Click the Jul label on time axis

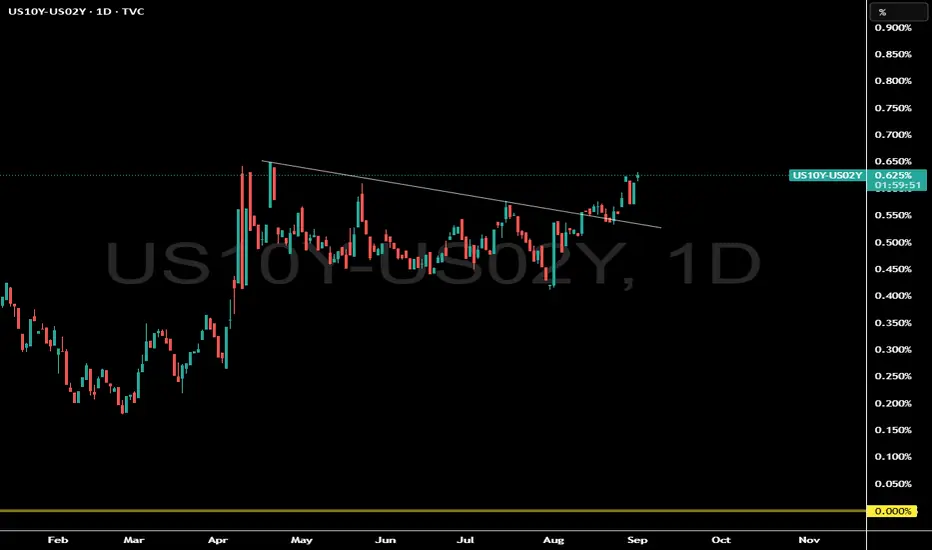pyautogui.click(x=465, y=540)
